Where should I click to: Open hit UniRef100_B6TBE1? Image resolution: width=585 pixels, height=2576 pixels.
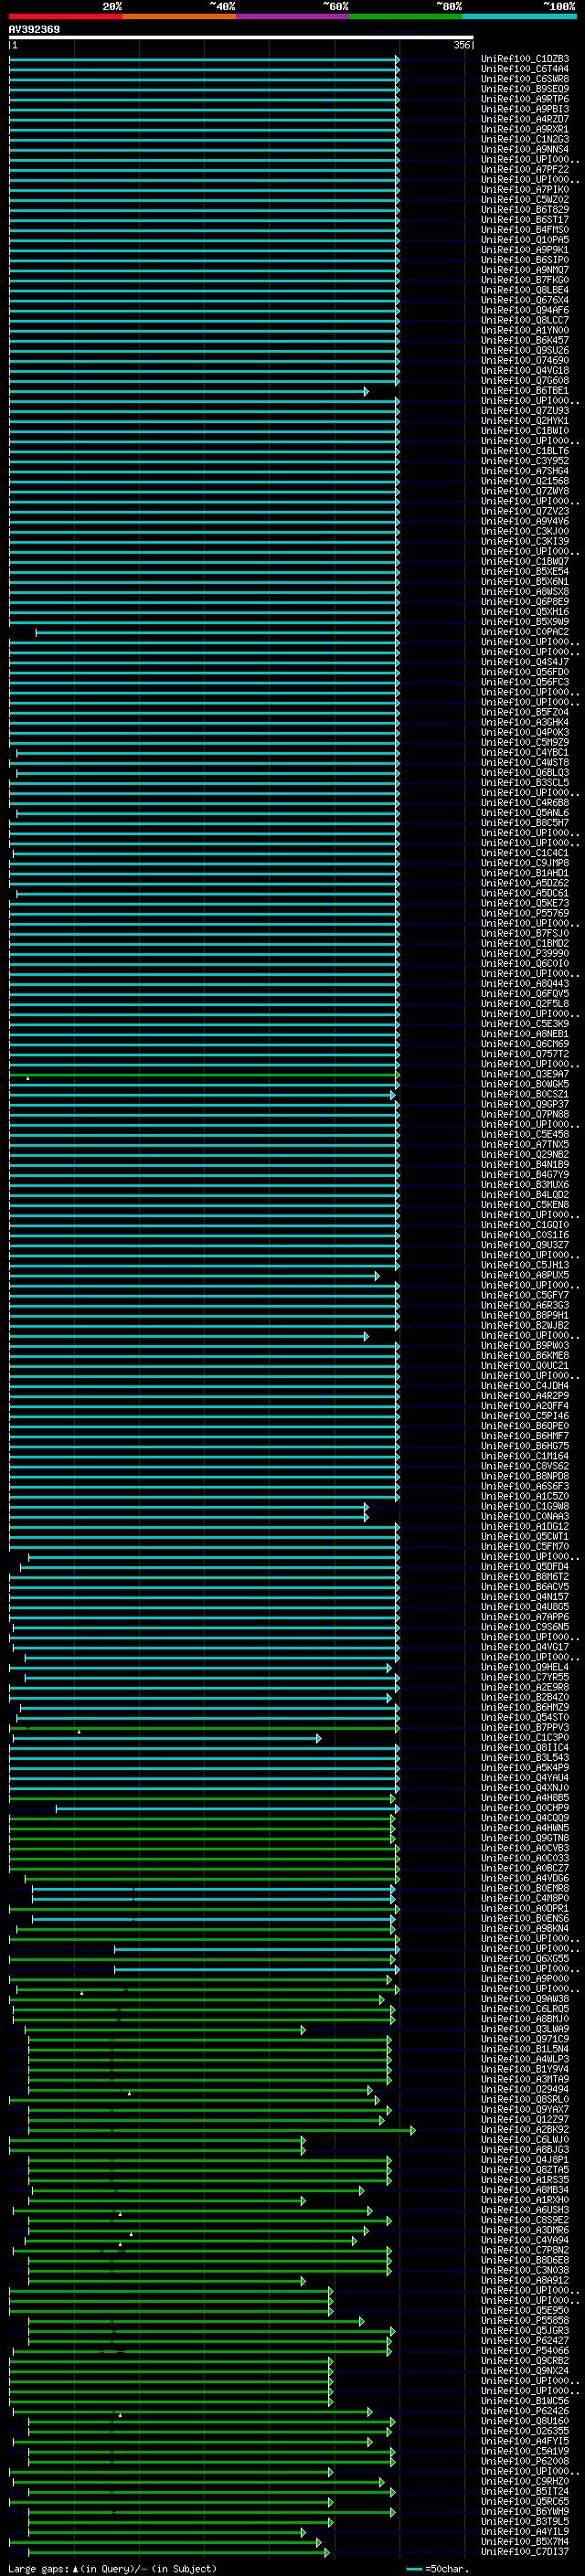525,391
